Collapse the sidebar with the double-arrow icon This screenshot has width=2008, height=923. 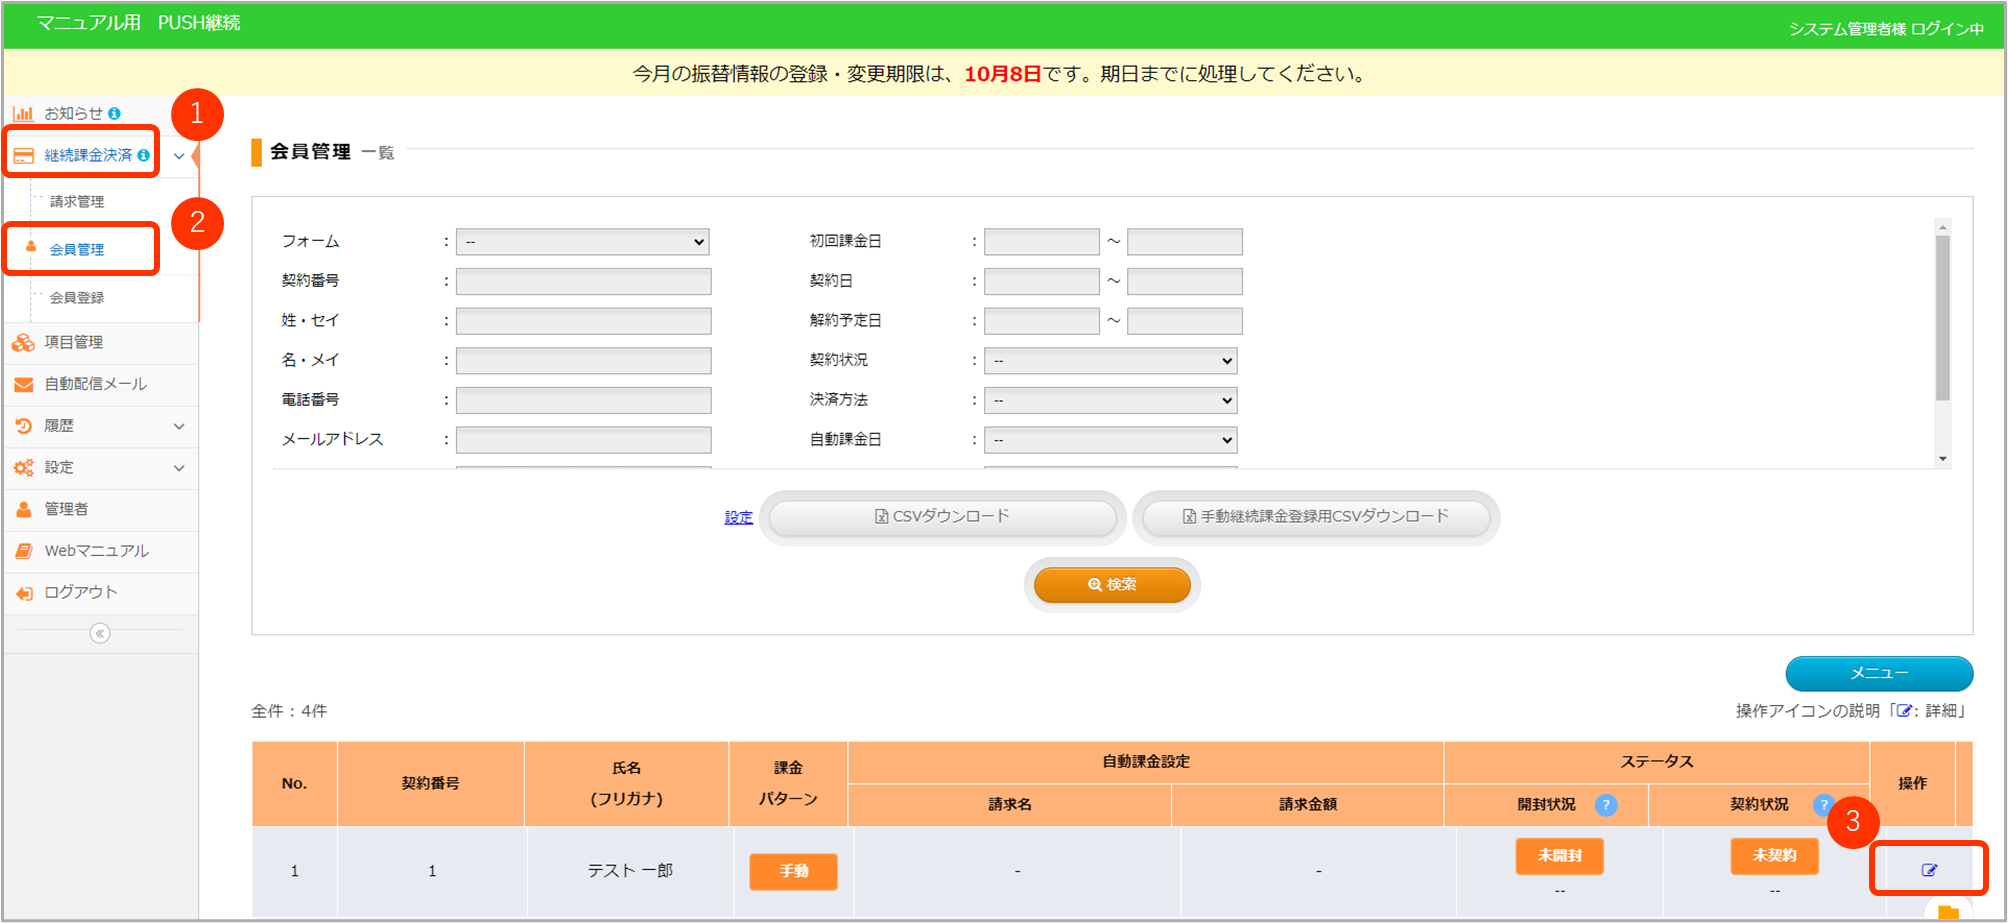coord(100,633)
